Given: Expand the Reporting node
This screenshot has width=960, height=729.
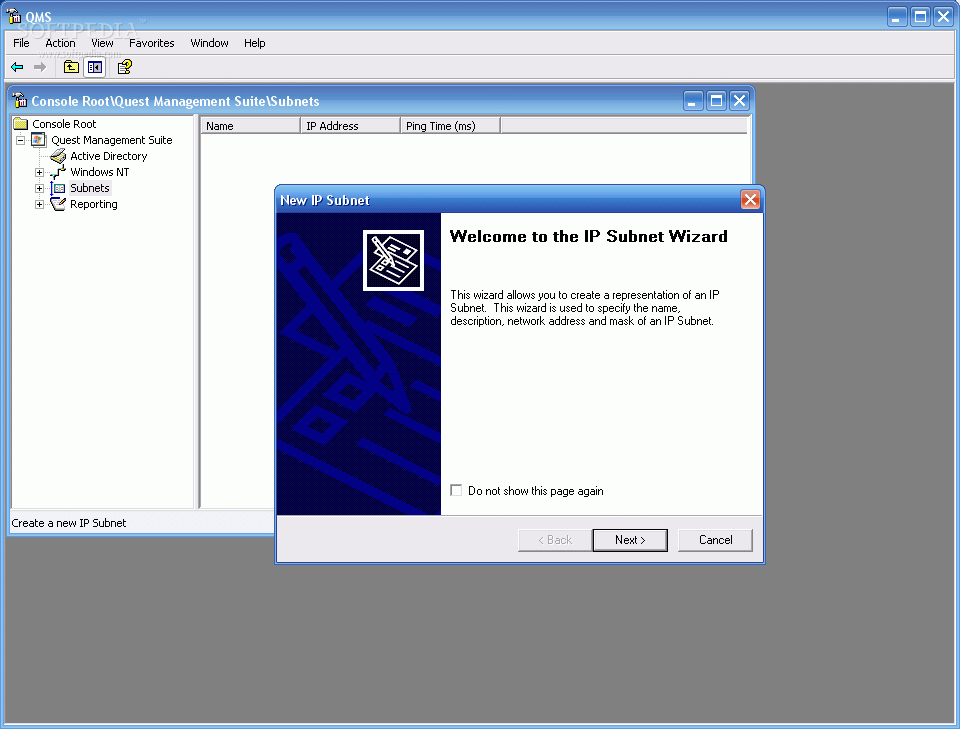Looking at the screenshot, I should click(x=39, y=204).
